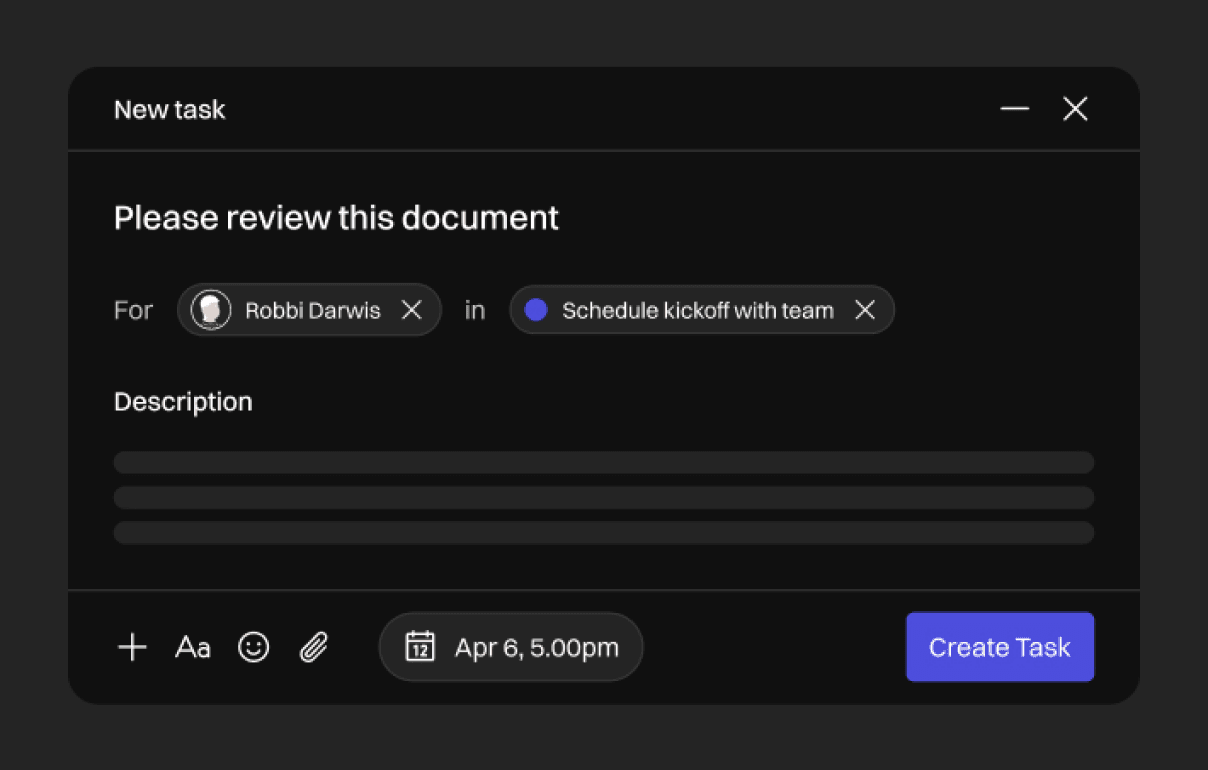Viewport: 1208px width, 770px height.
Task: Open the due date picker showing Apr 6, 5.00pm
Action: point(536,648)
